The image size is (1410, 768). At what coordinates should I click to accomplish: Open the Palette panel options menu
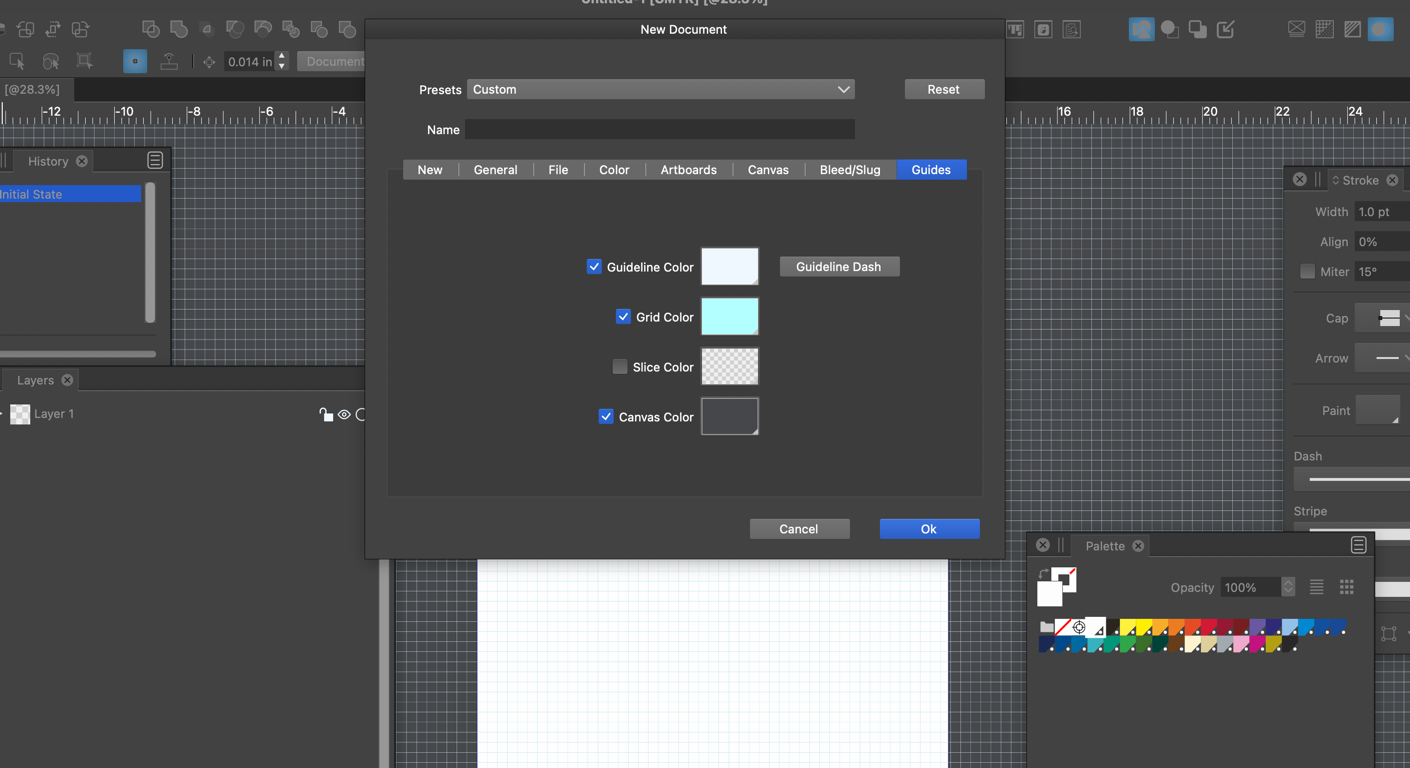pos(1358,545)
